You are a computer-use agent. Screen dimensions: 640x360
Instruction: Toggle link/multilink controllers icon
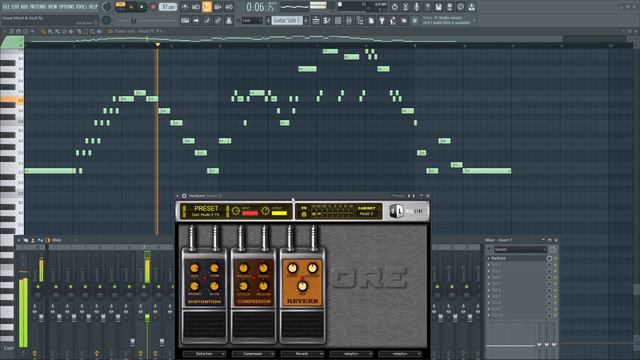(218, 20)
